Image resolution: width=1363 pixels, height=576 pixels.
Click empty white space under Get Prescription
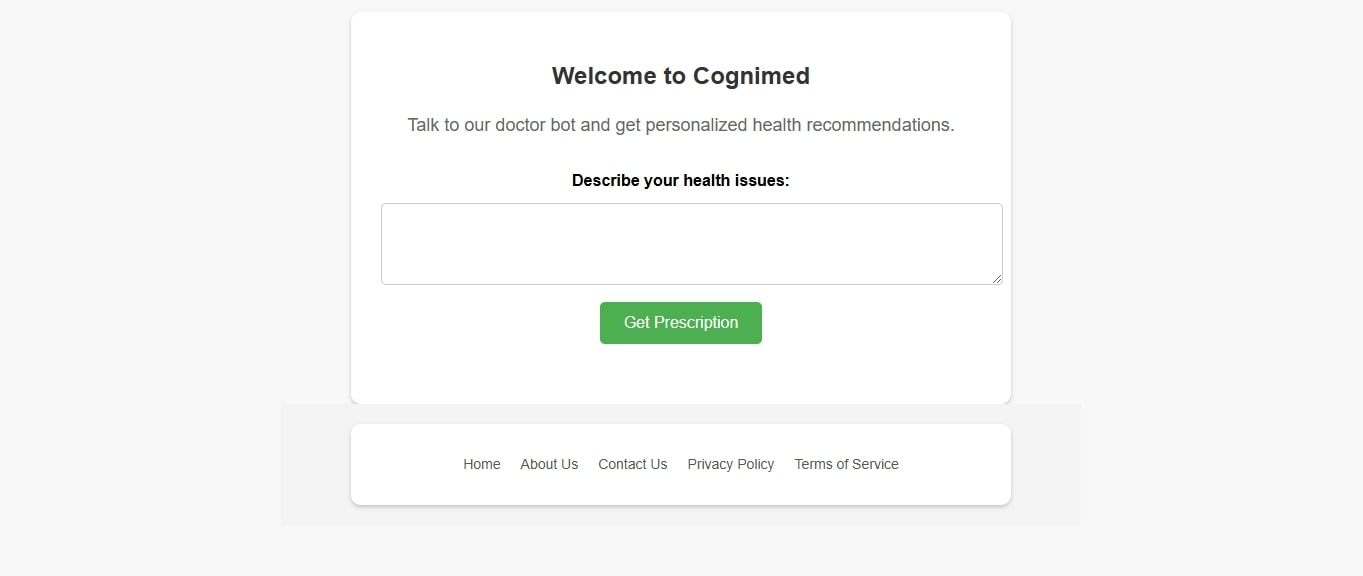tap(681, 375)
